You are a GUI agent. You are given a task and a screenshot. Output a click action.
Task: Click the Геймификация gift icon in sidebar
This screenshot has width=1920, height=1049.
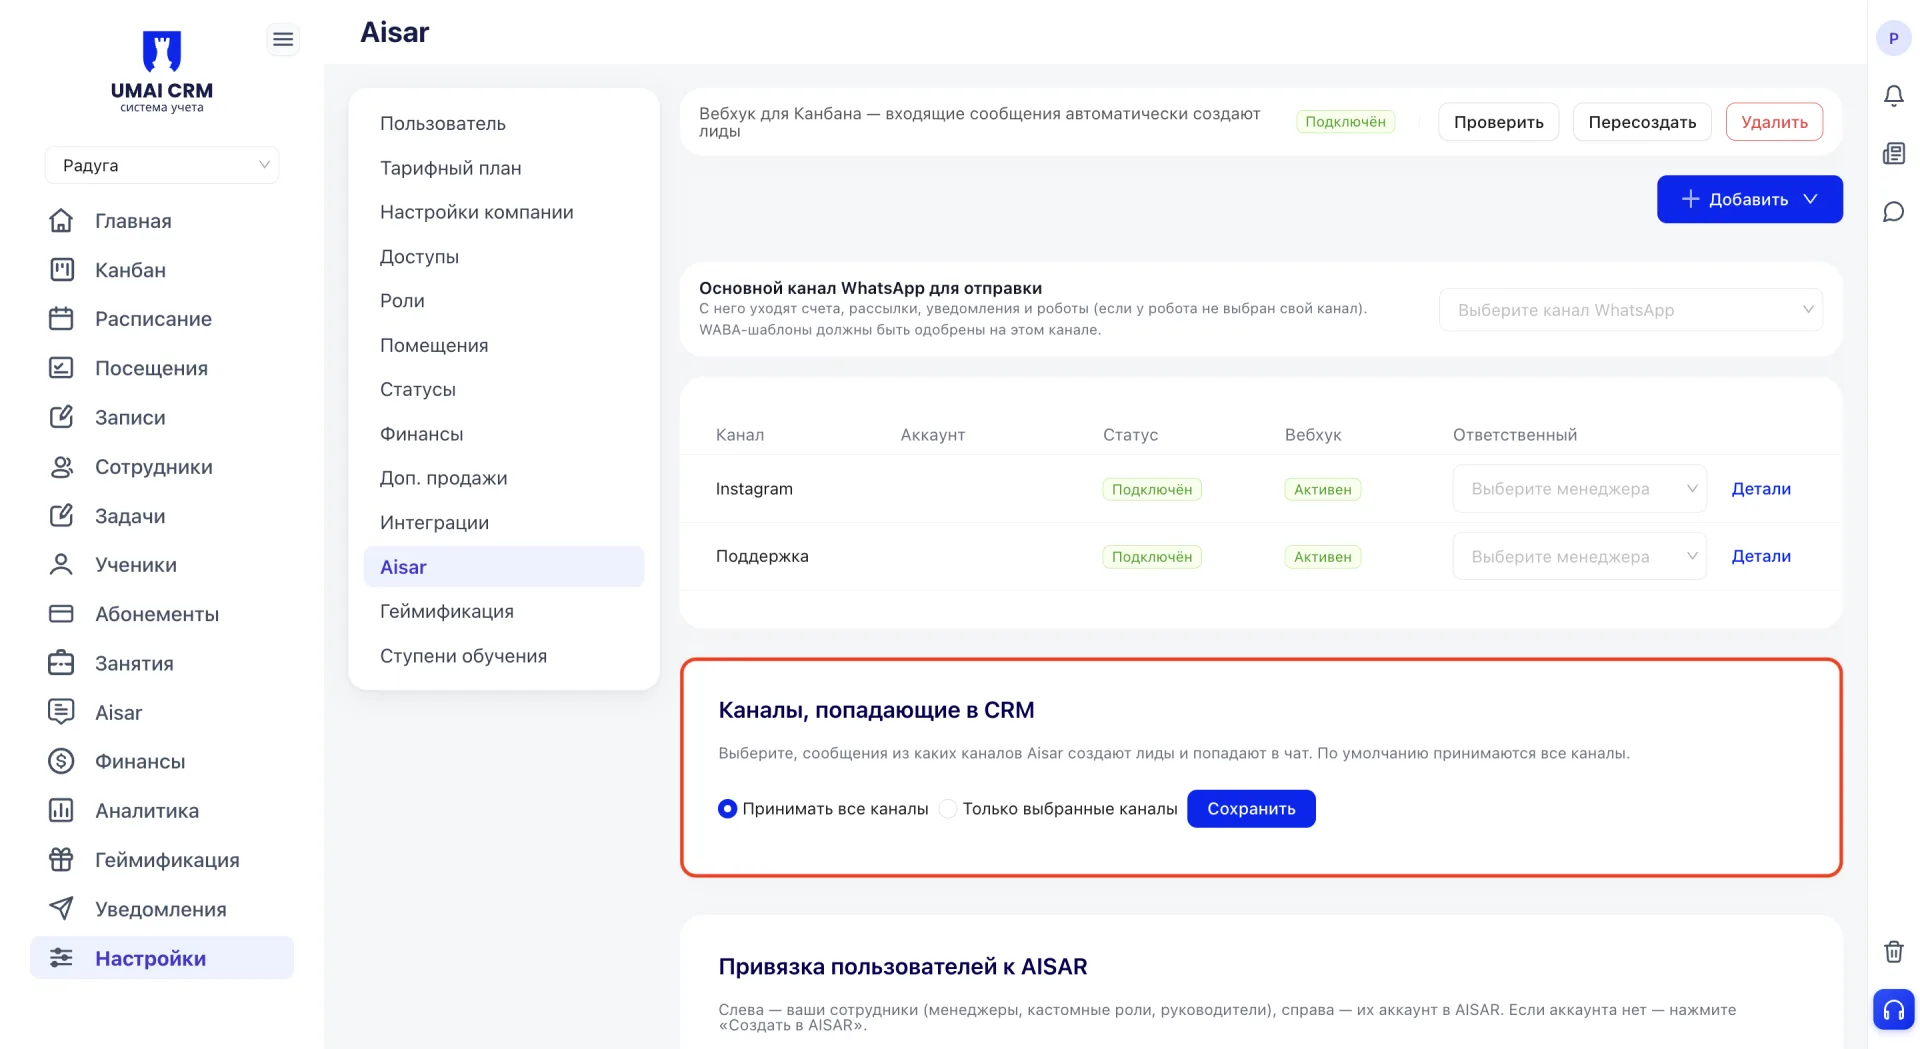click(61, 859)
